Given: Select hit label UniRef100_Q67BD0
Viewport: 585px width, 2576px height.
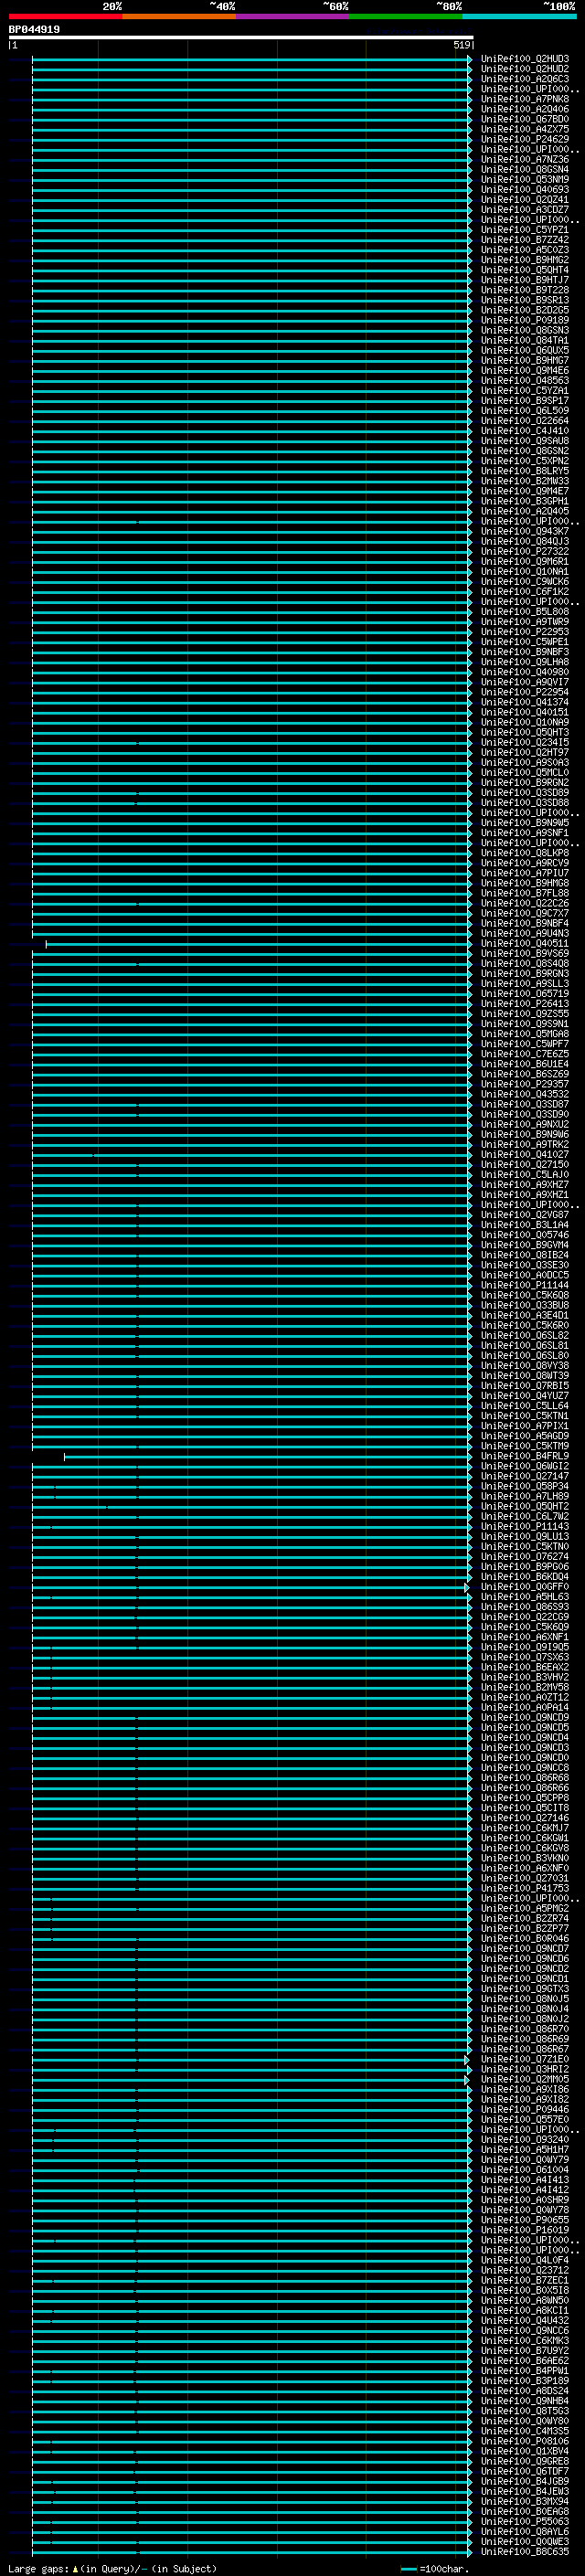Looking at the screenshot, I should click(x=525, y=119).
